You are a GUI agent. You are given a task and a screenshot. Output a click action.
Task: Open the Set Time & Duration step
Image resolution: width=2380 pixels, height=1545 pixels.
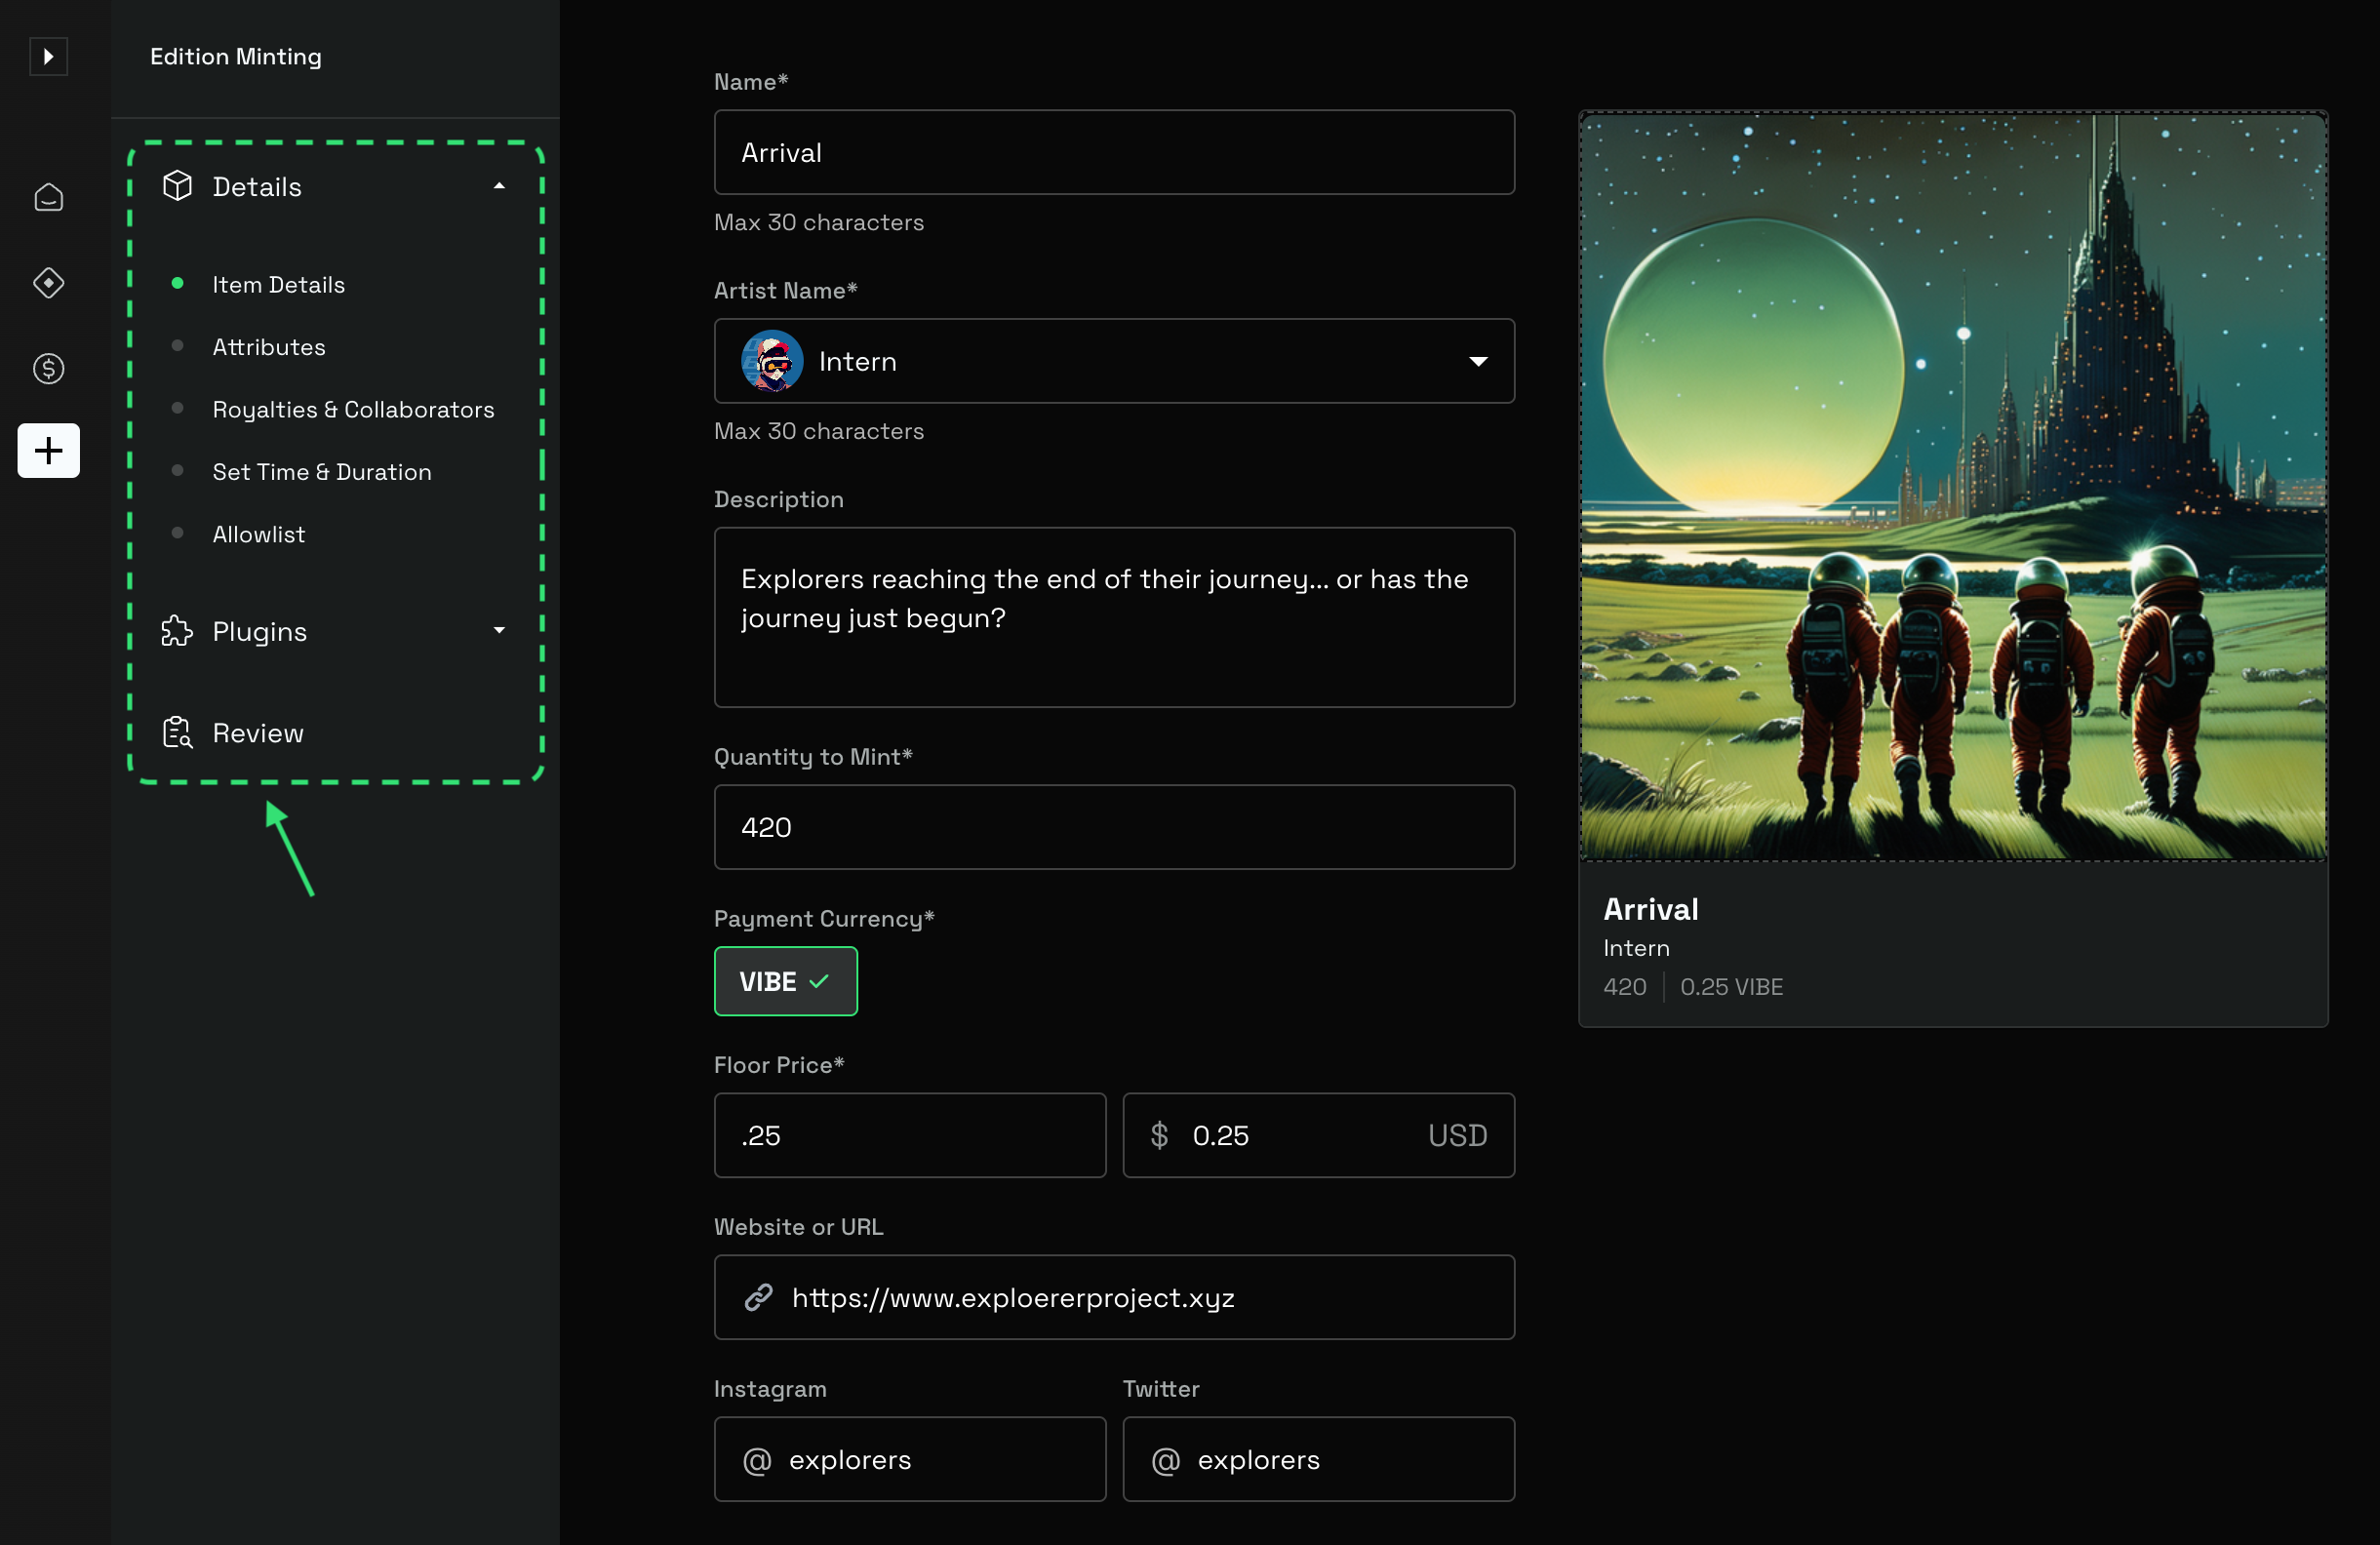pos(321,471)
